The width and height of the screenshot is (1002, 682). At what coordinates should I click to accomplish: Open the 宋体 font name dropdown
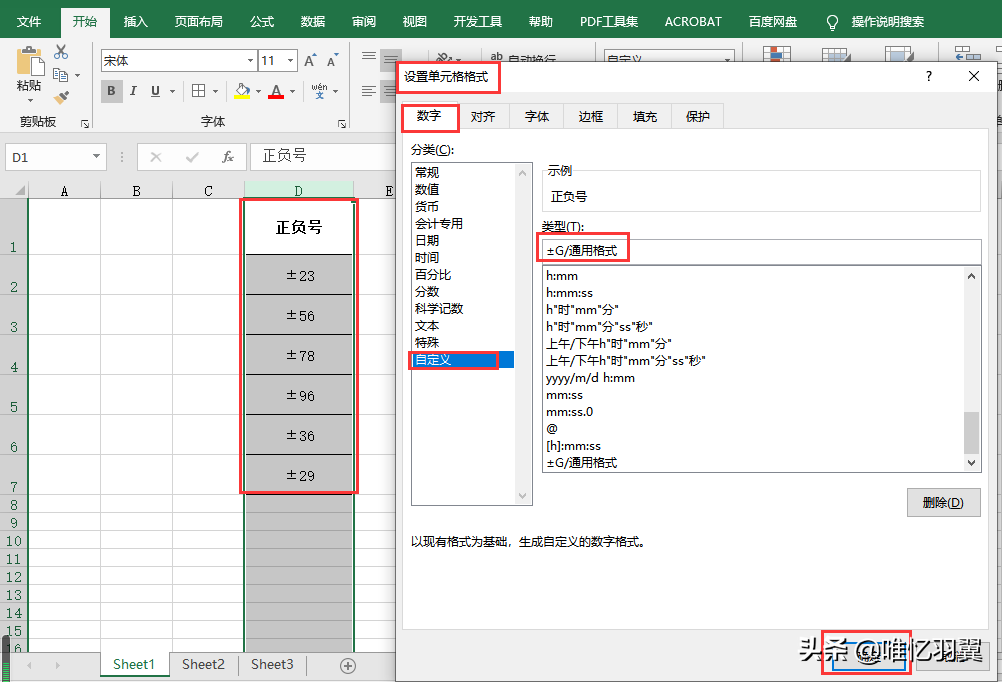click(250, 61)
